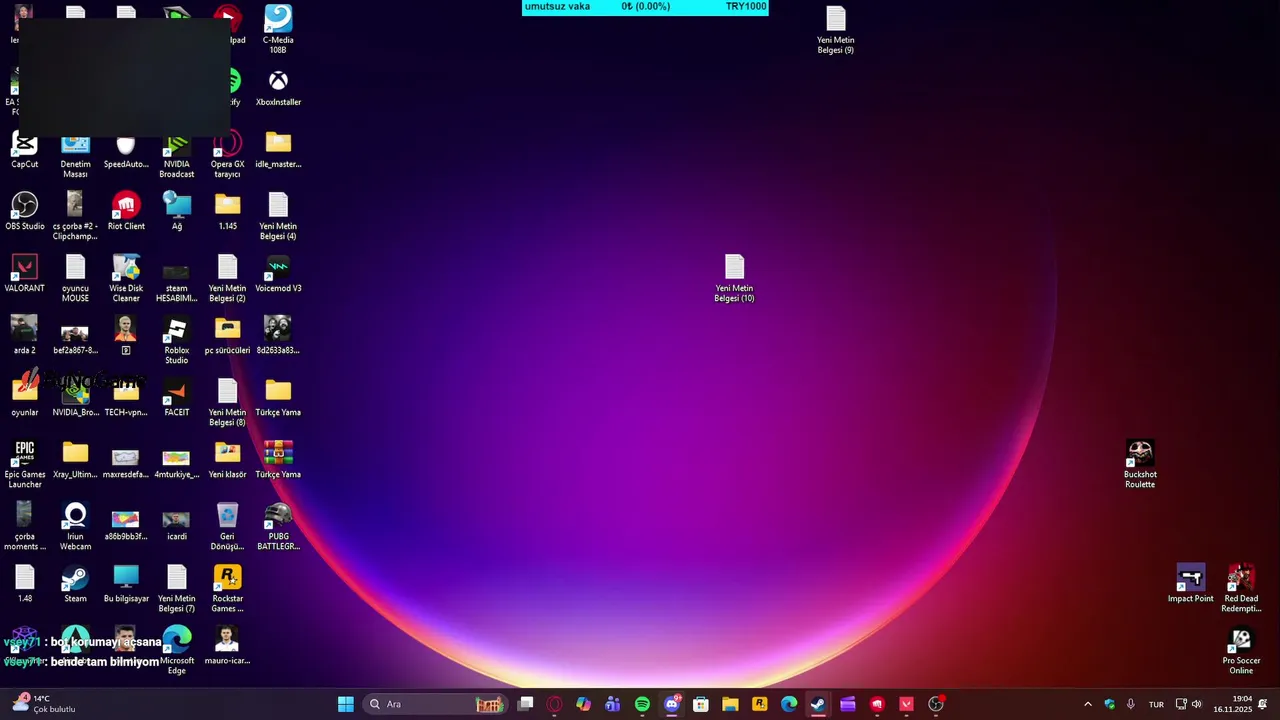Open the Steam desktop shortcut

[75, 583]
